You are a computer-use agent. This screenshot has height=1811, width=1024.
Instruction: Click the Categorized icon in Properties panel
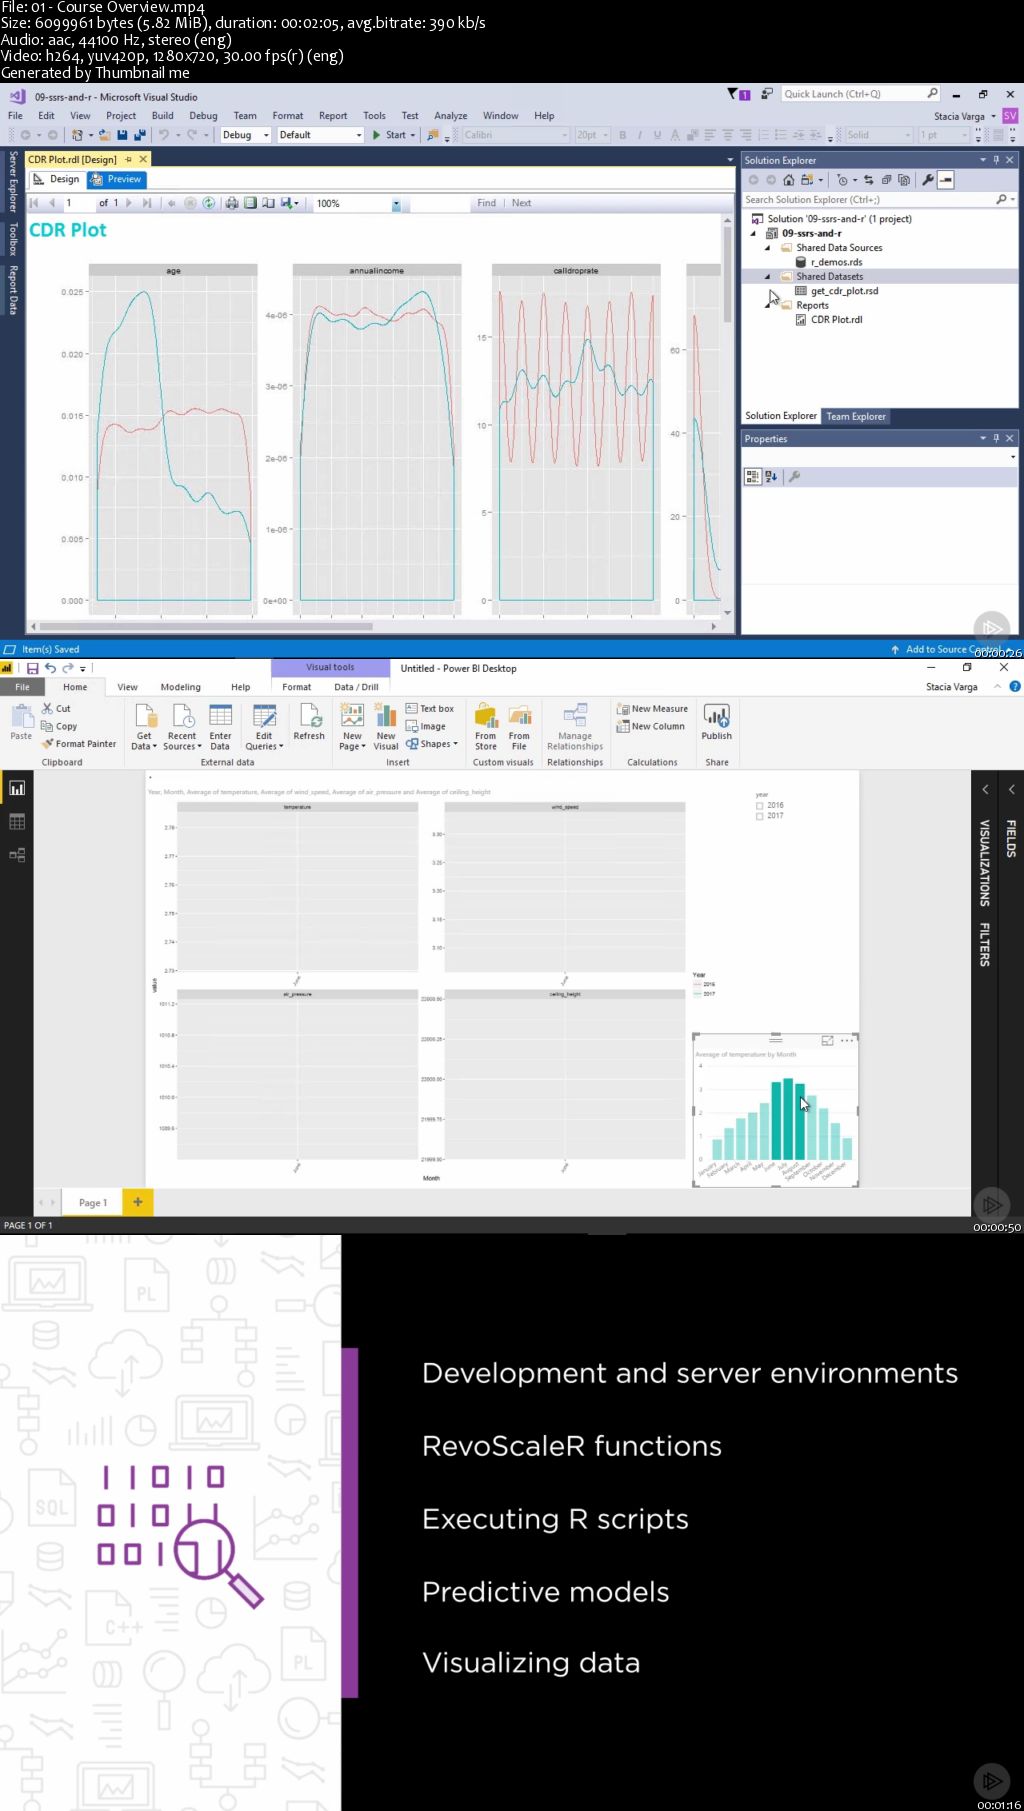click(x=753, y=477)
